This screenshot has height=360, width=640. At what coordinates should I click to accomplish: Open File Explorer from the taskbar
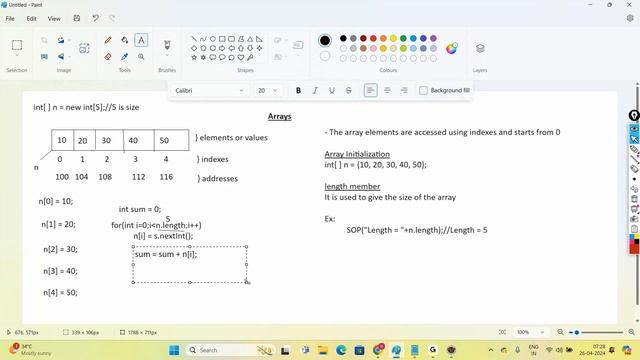[323, 350]
